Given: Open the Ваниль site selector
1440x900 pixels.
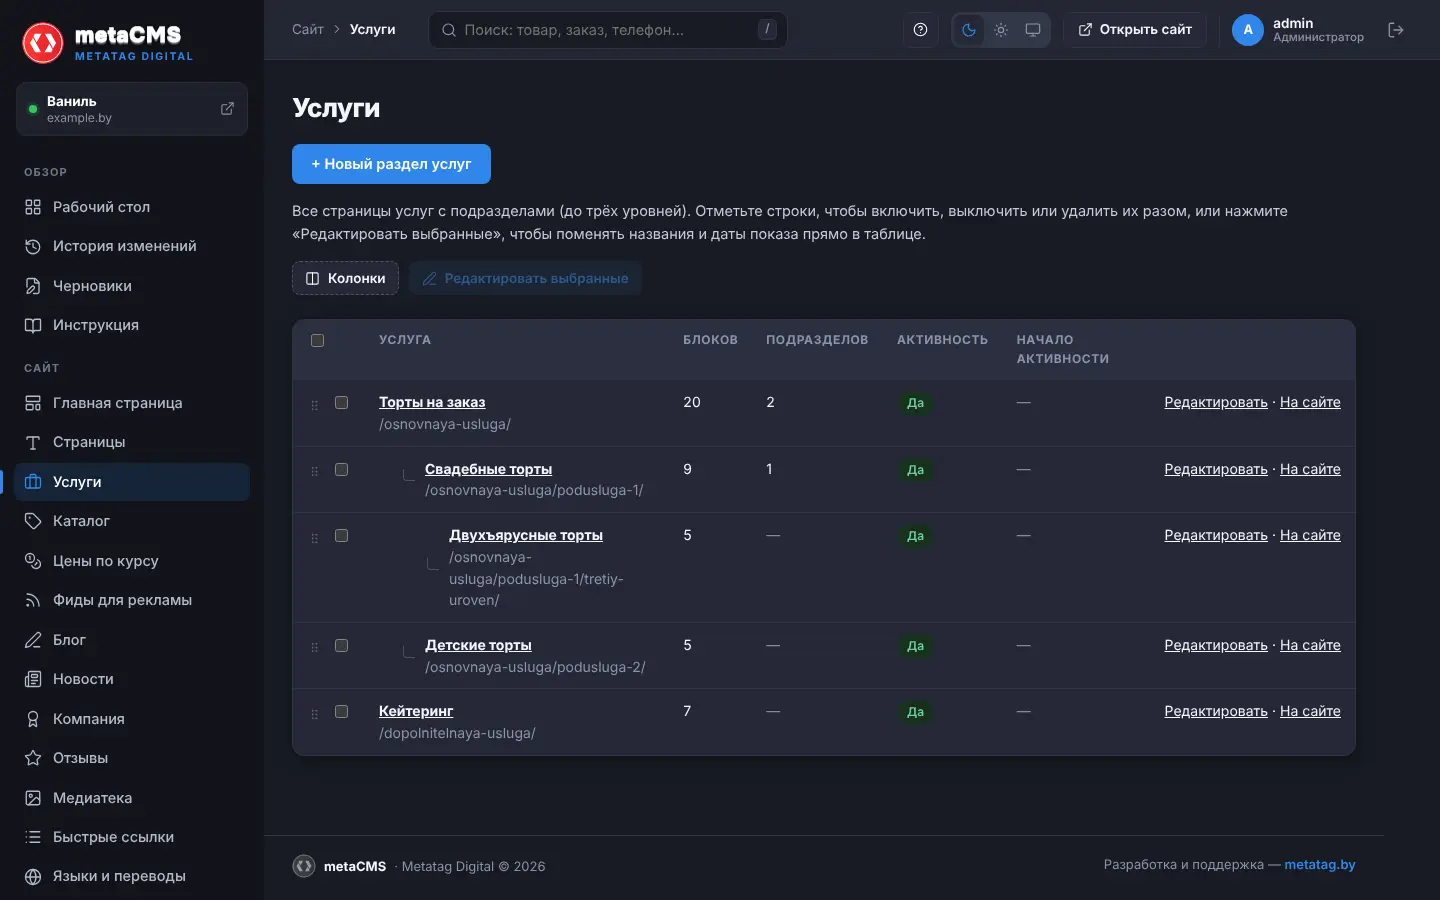Looking at the screenshot, I should coord(131,109).
